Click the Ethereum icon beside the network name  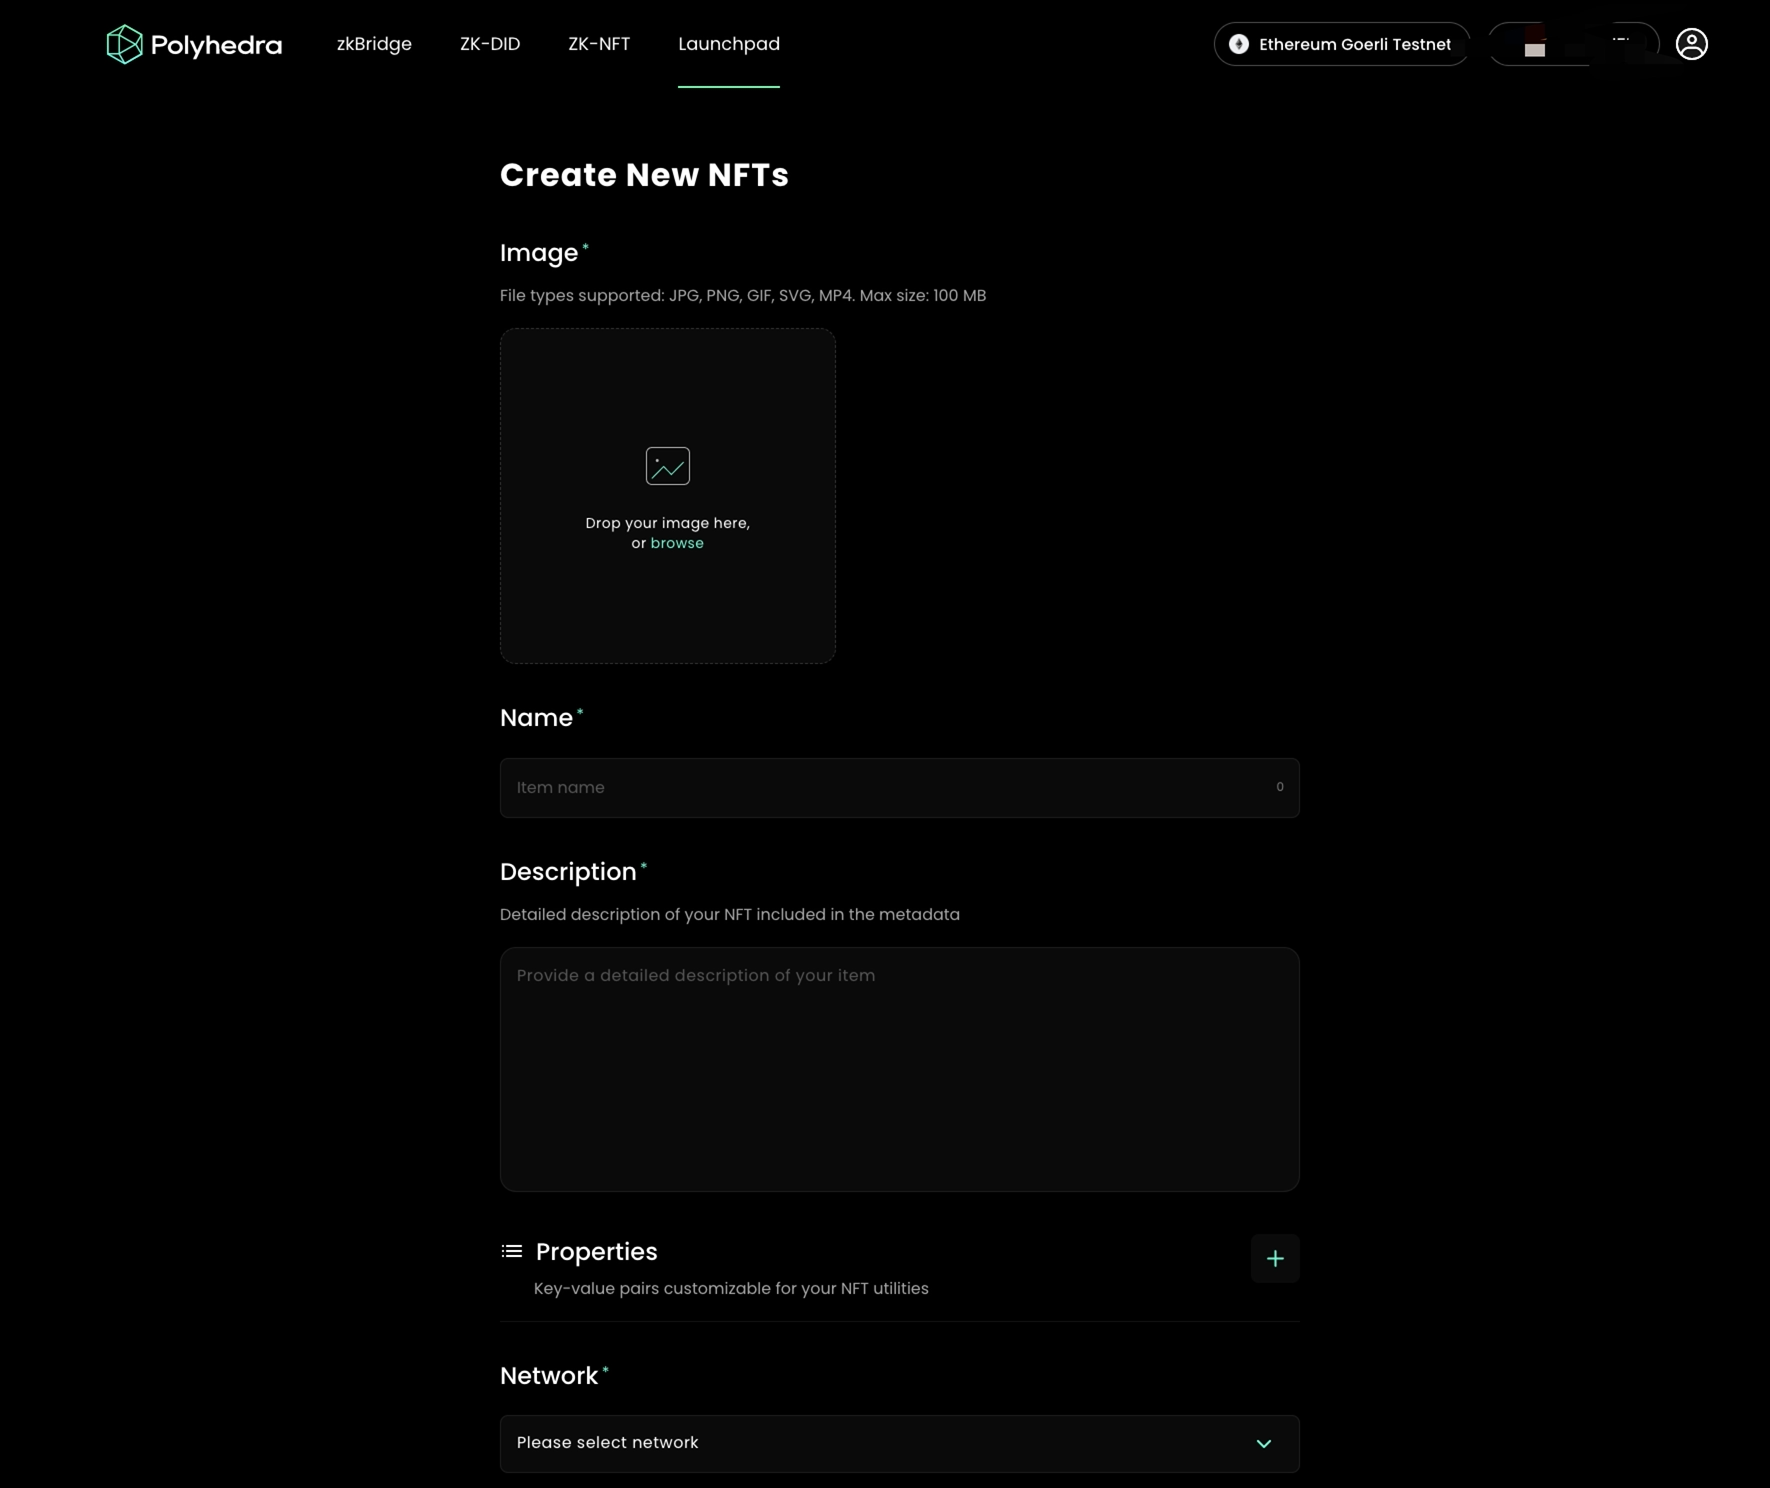point(1238,44)
